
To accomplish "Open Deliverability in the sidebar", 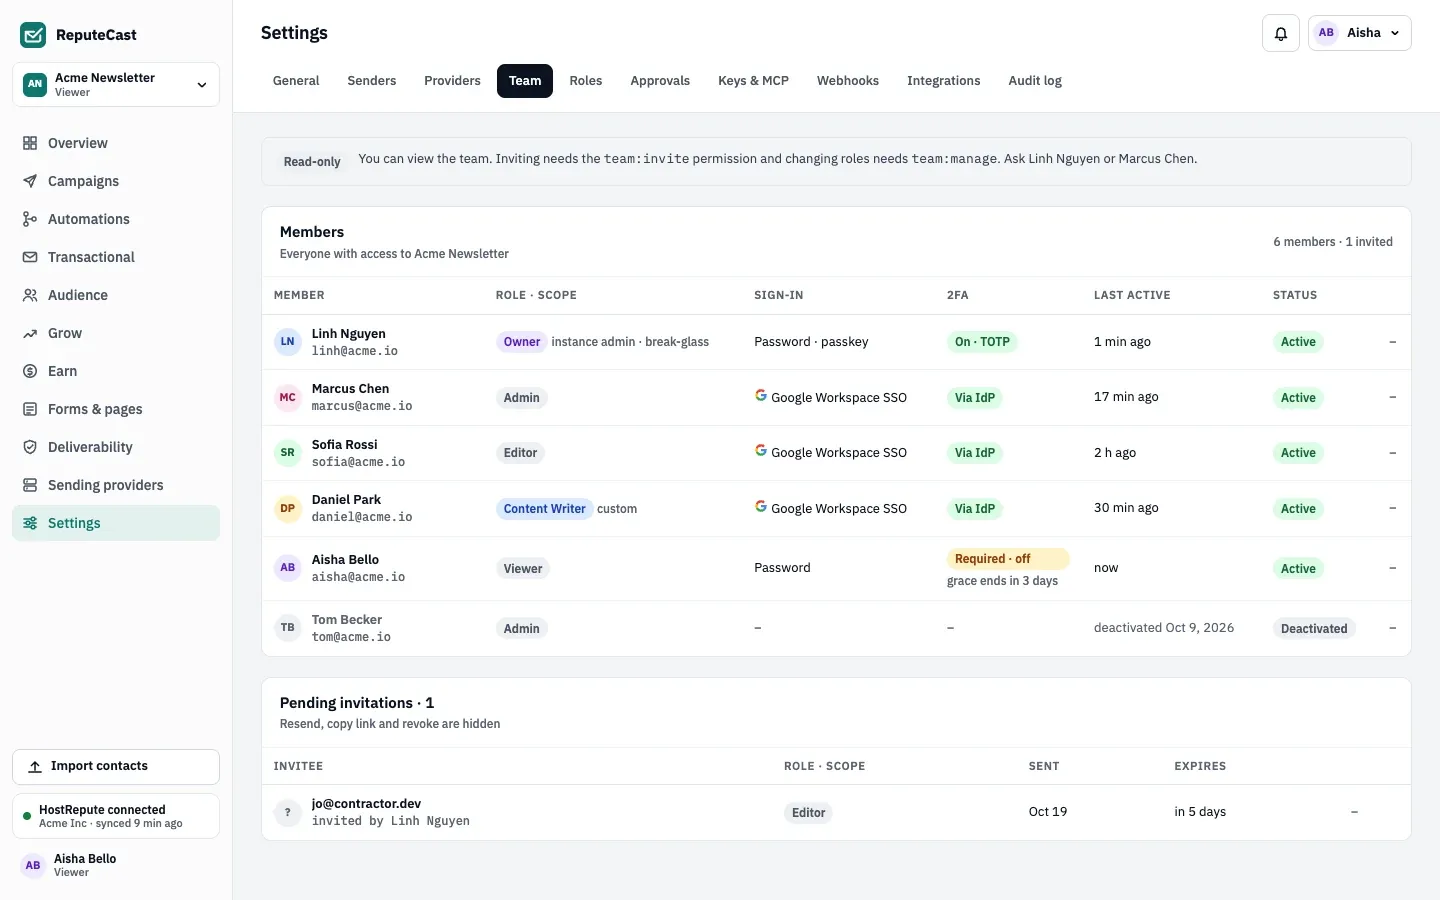I will point(116,447).
